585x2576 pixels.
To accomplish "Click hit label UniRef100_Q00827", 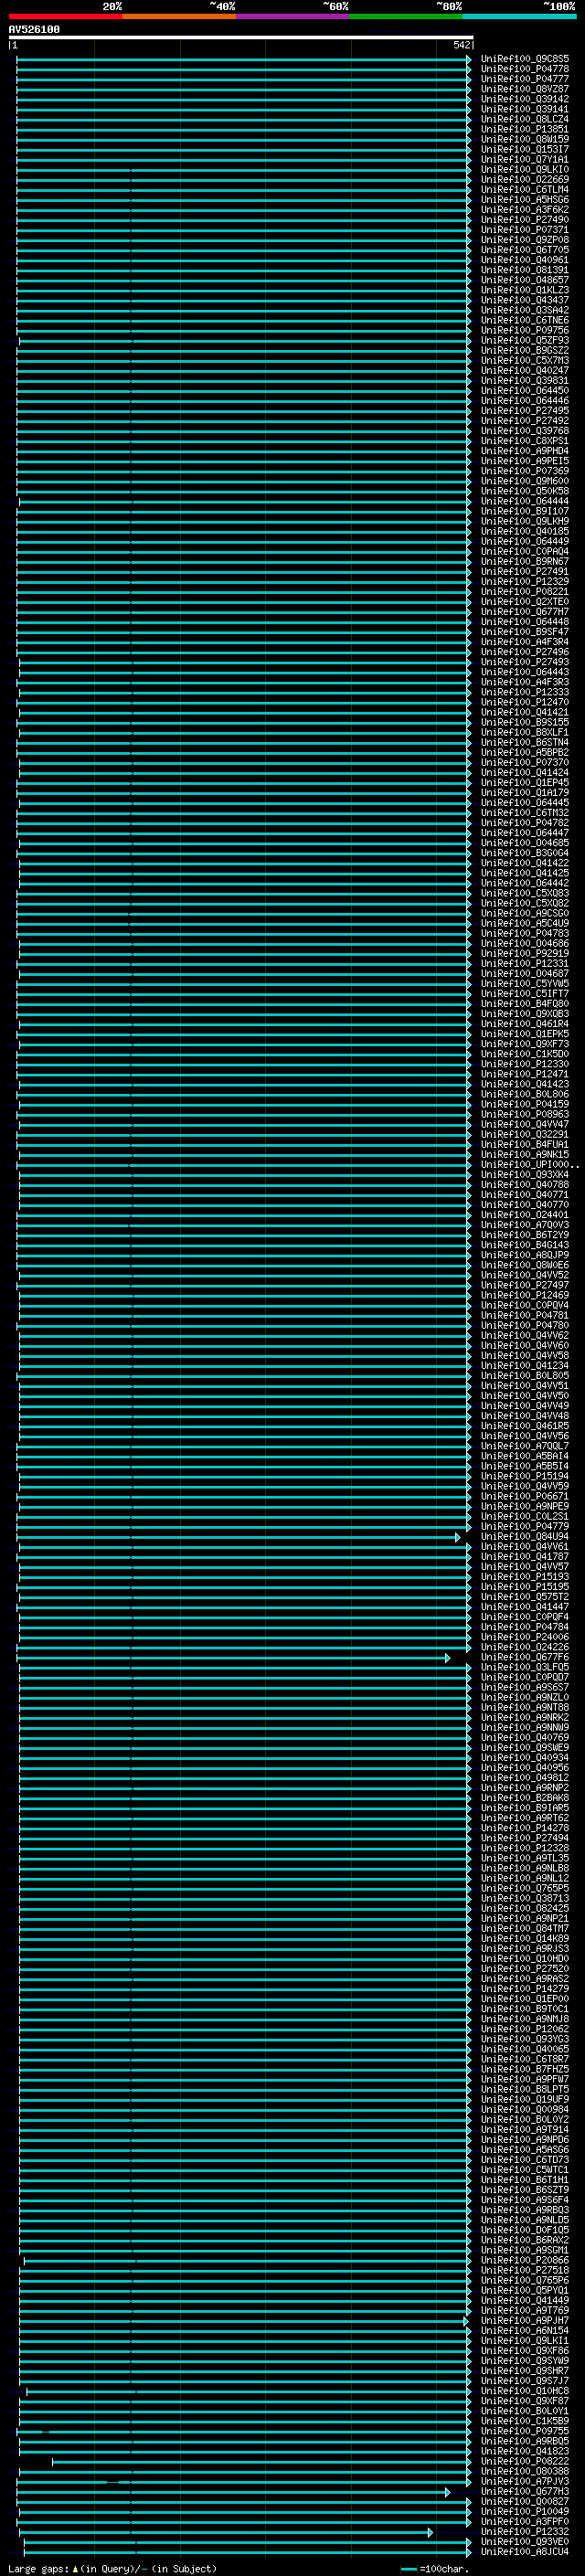I will tap(525, 2501).
